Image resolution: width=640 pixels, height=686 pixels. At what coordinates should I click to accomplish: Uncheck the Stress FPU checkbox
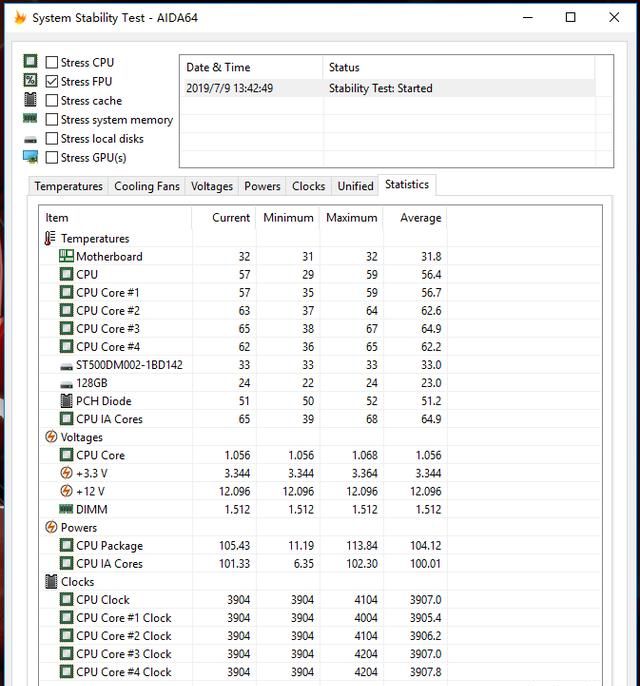52,82
